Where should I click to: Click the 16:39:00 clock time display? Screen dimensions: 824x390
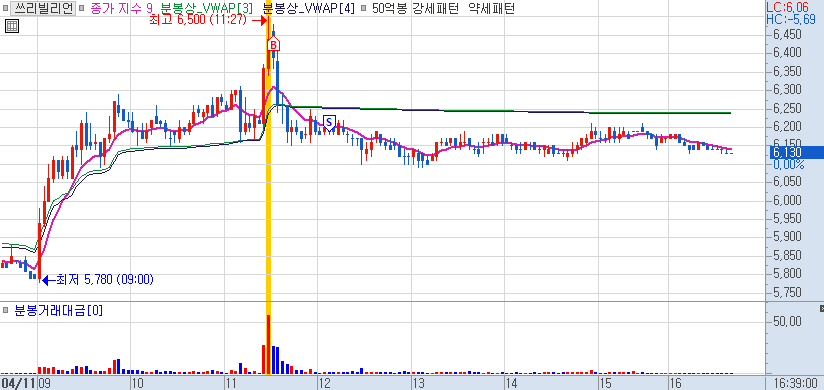795,383
